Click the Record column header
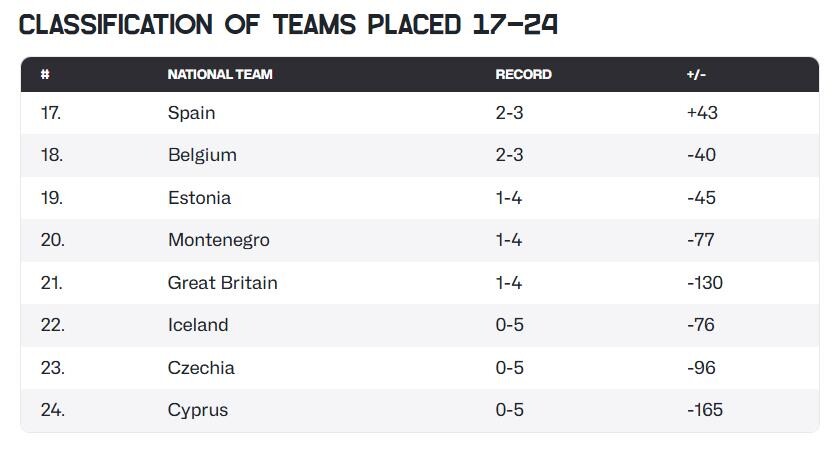Screen dimensions: 839x449 [x=523, y=74]
